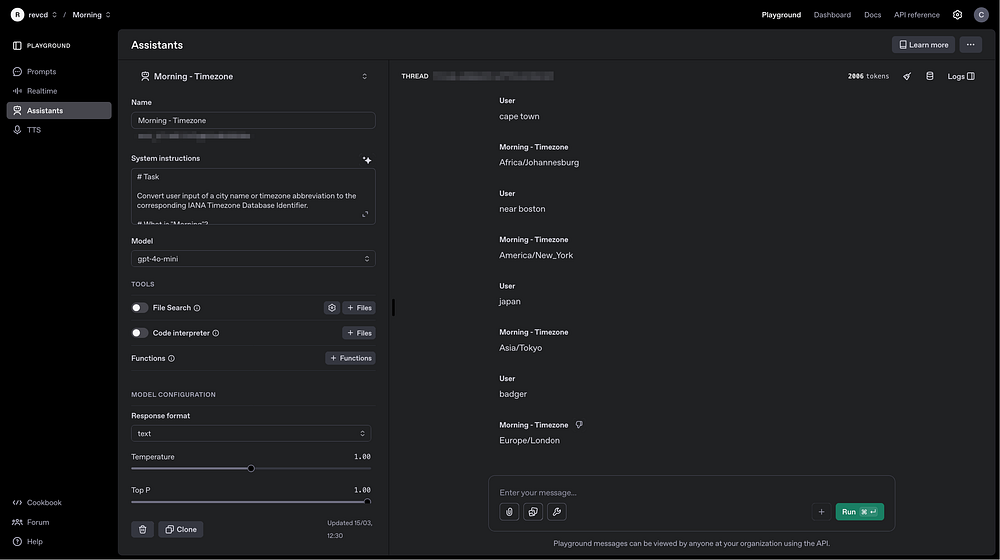The width and height of the screenshot is (1000, 560).
Task: Collapse the Playground sidebar panel icon
Action: [x=17, y=46]
